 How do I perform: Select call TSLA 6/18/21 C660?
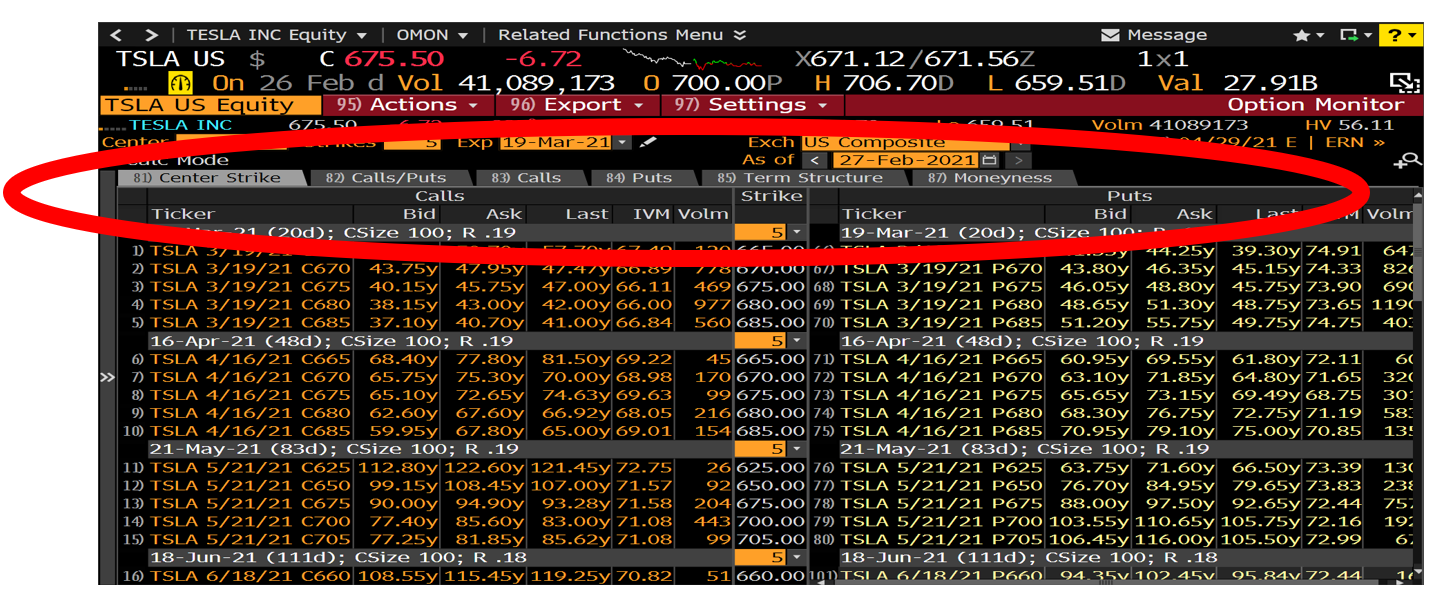click(x=250, y=576)
